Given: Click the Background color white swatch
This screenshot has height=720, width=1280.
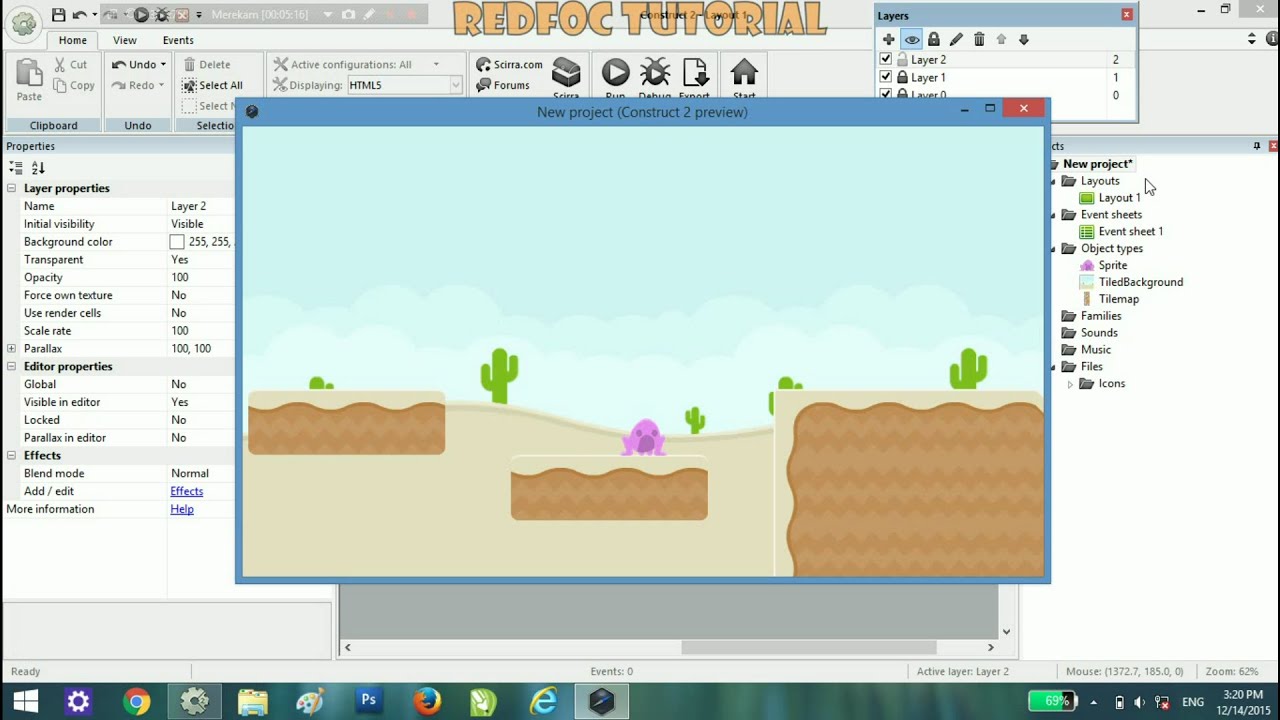Looking at the screenshot, I should [x=177, y=242].
